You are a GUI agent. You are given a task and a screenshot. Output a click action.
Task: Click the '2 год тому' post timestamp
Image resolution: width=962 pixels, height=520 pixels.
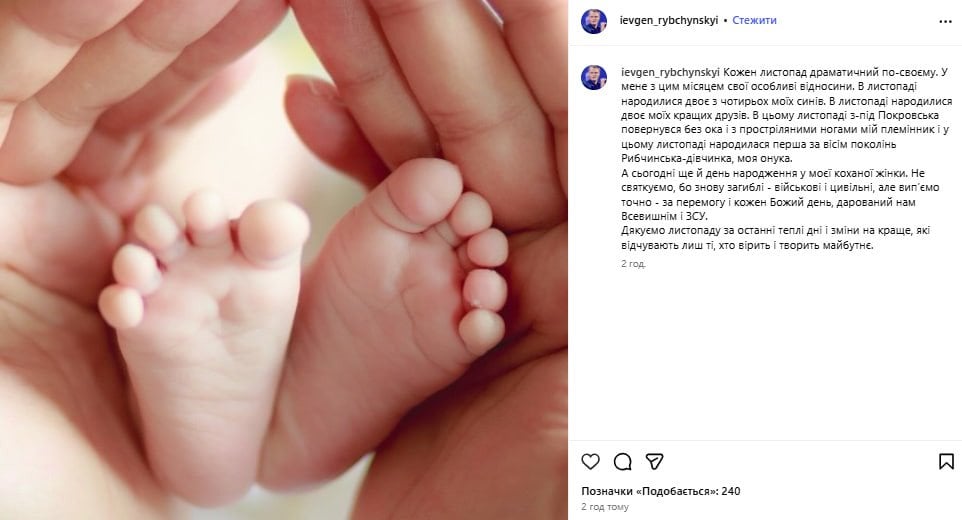coord(605,507)
